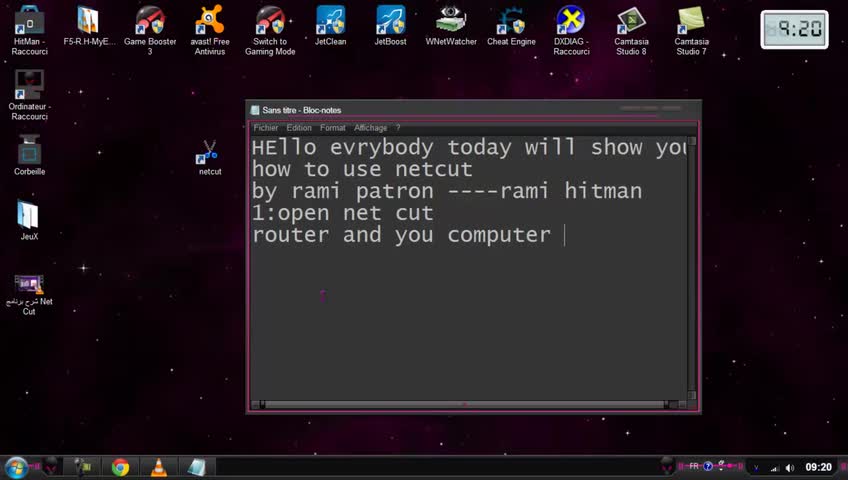
Task: Open Camtasia Studio 8 shortcut
Action: (x=631, y=30)
